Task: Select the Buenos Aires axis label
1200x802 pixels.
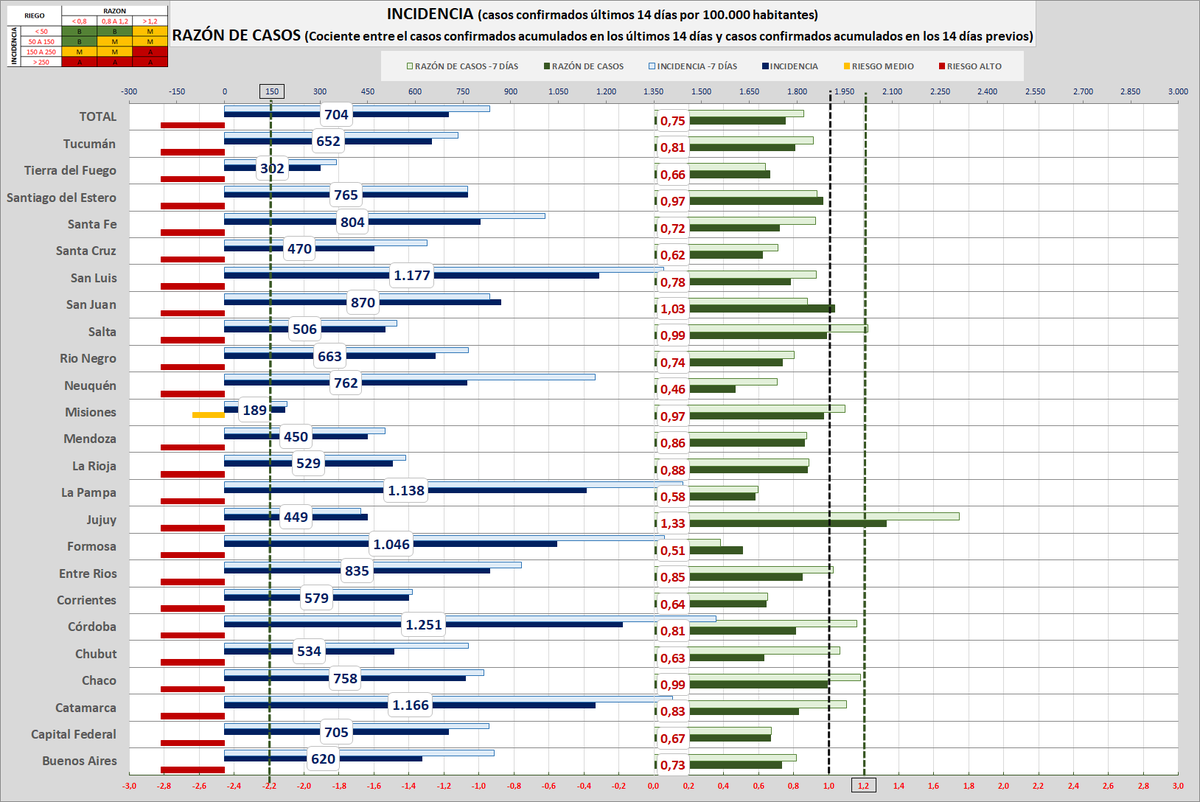Action: tap(79, 761)
